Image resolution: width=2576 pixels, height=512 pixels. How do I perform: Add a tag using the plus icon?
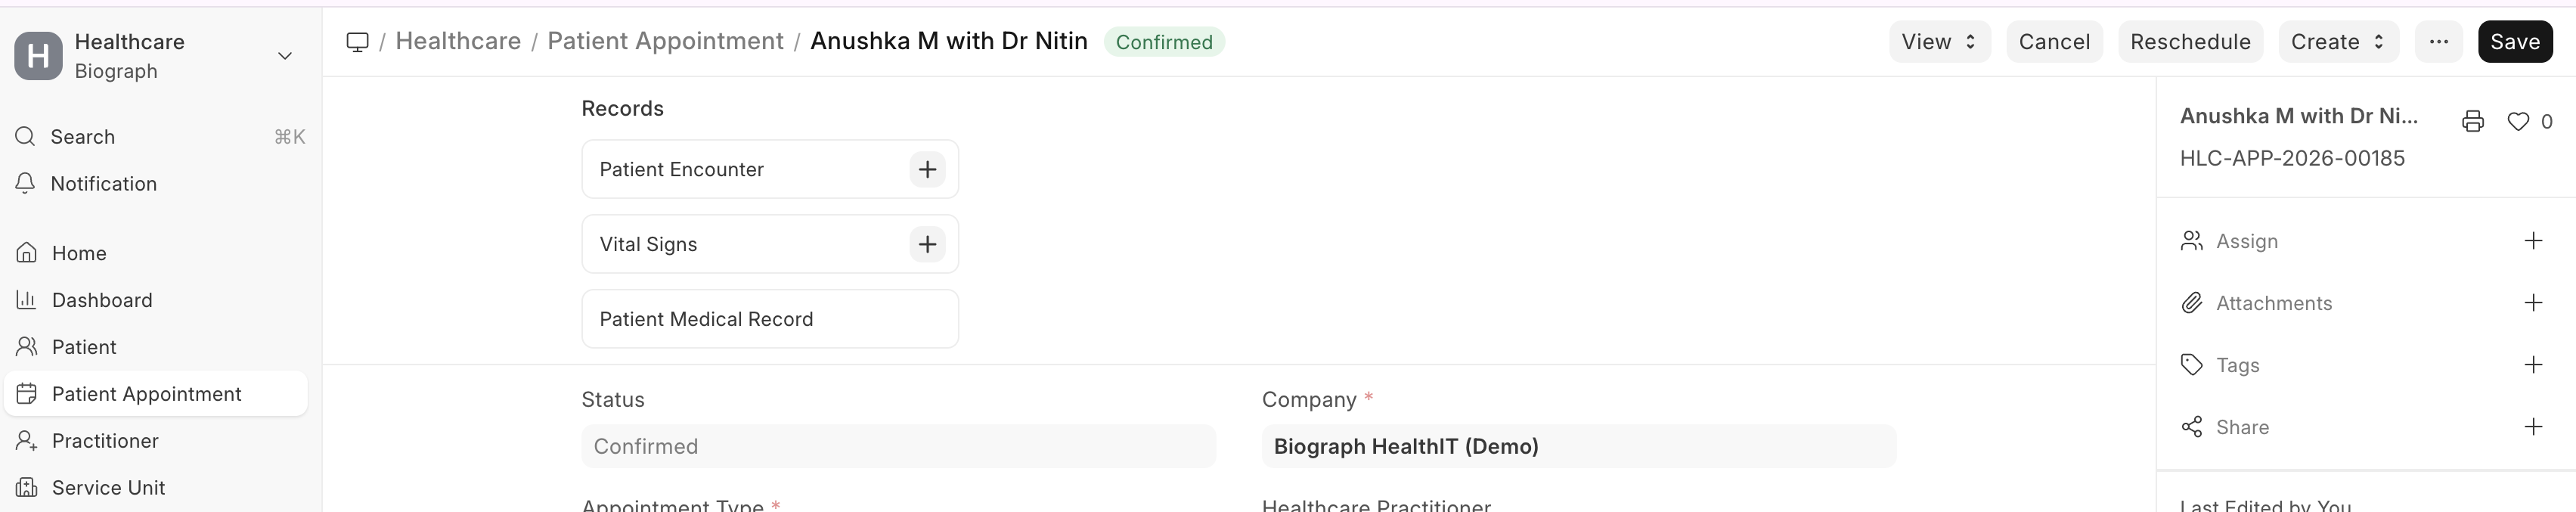coord(2532,365)
